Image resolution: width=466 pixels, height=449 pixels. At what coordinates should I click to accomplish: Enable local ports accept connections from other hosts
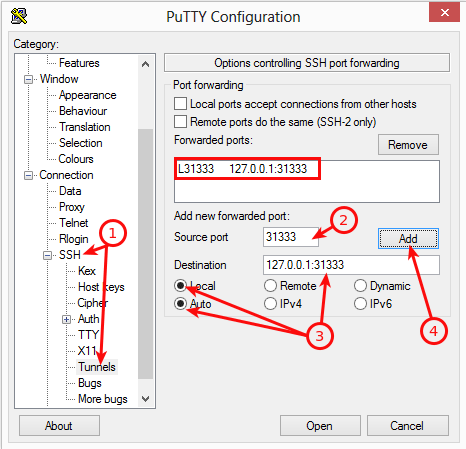click(x=180, y=104)
